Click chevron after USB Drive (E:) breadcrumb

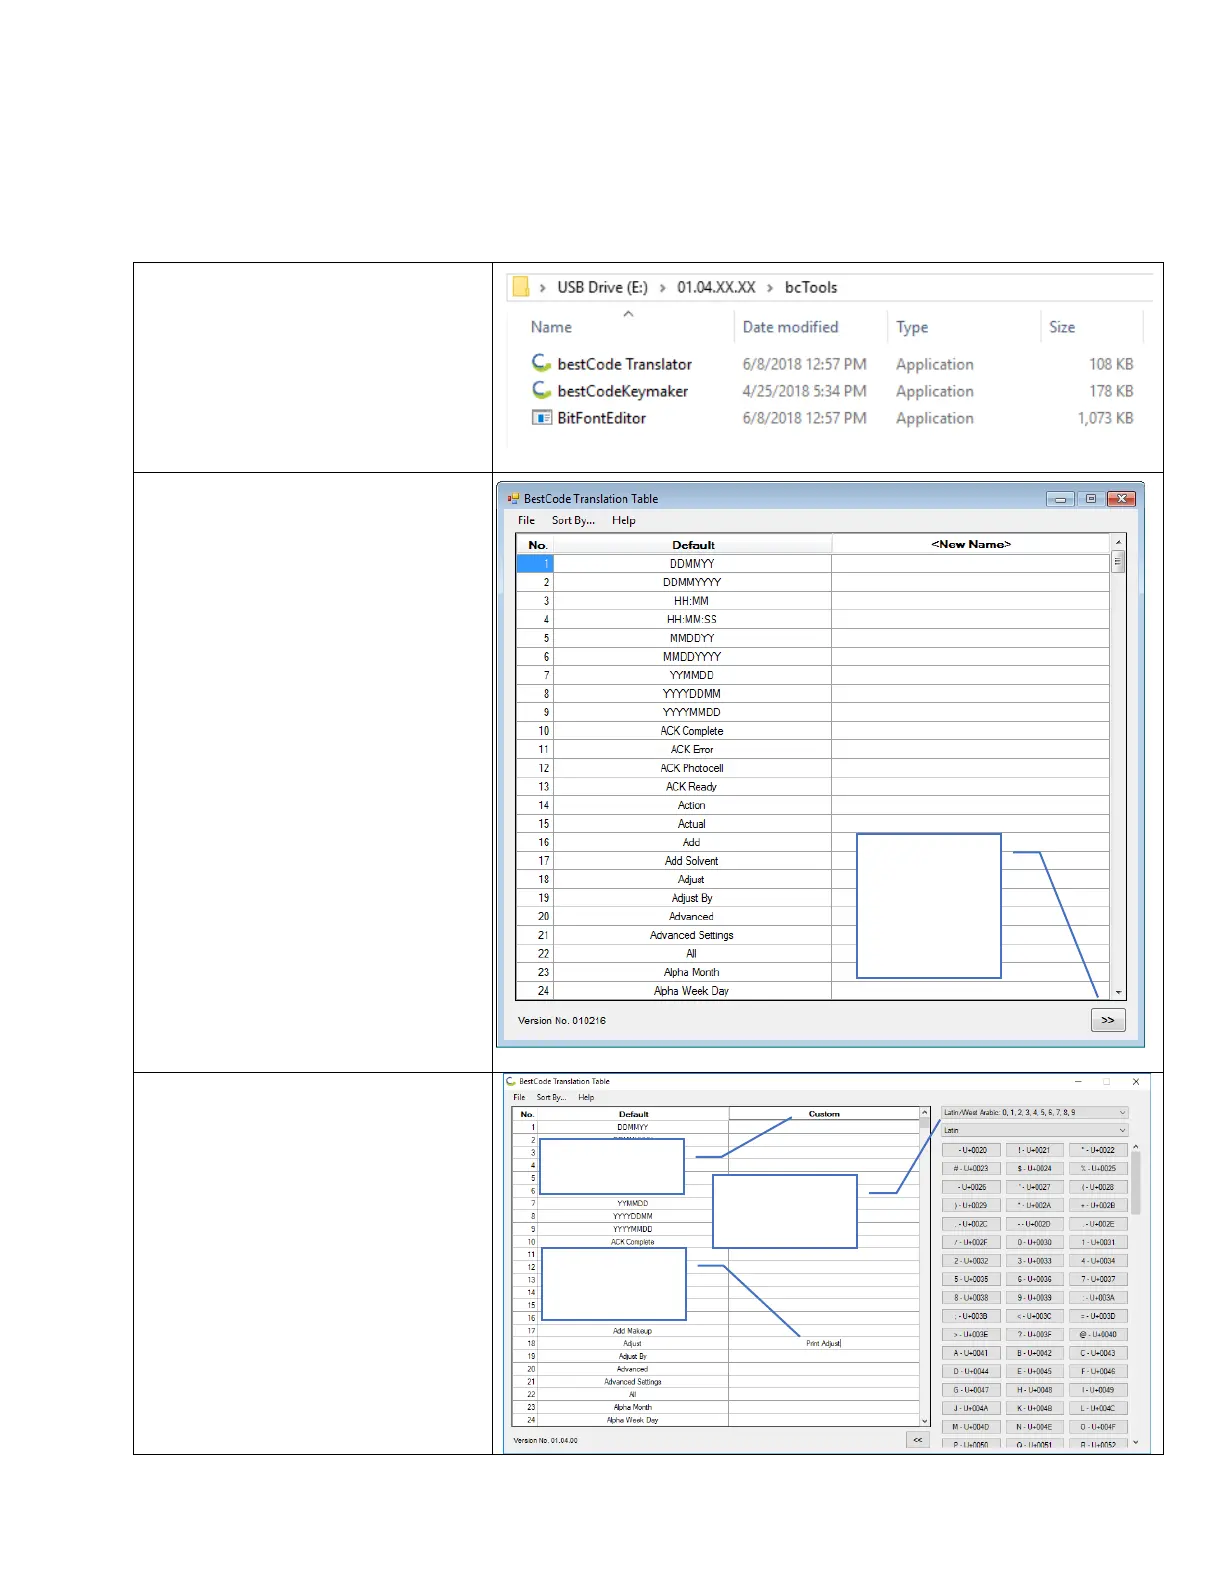(x=662, y=288)
